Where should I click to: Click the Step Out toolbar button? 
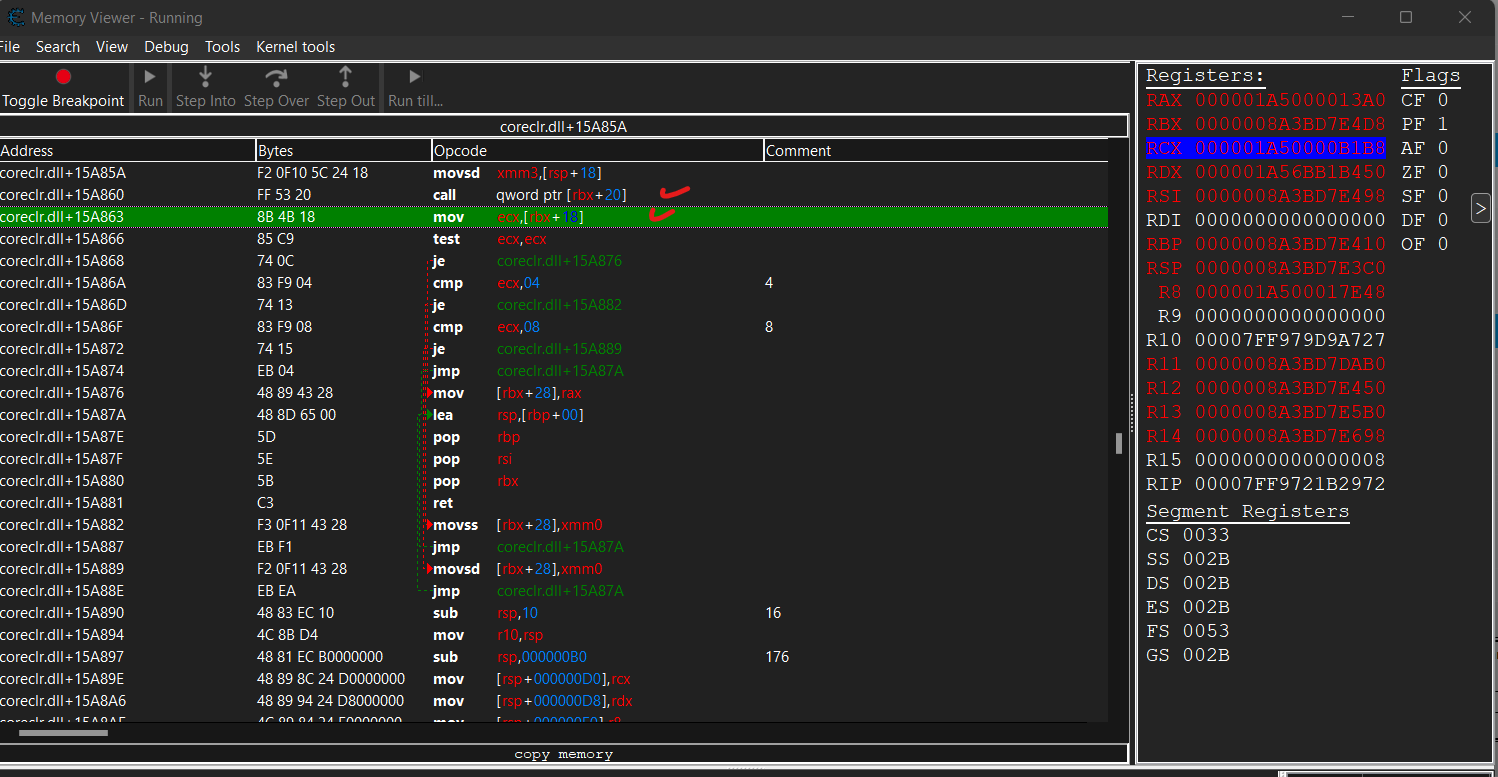[345, 88]
